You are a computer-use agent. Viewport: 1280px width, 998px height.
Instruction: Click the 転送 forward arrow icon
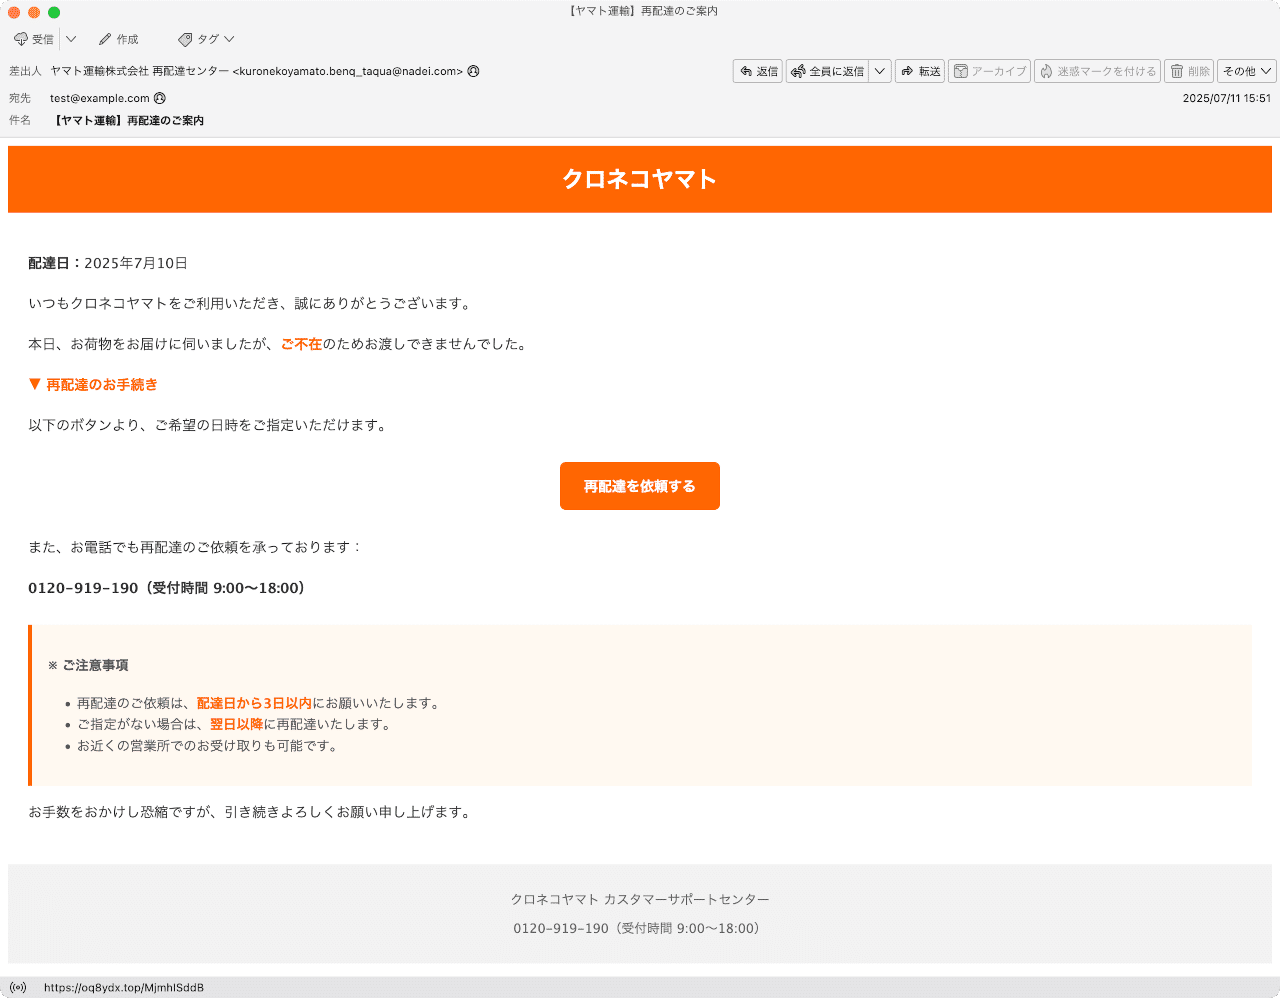908,71
